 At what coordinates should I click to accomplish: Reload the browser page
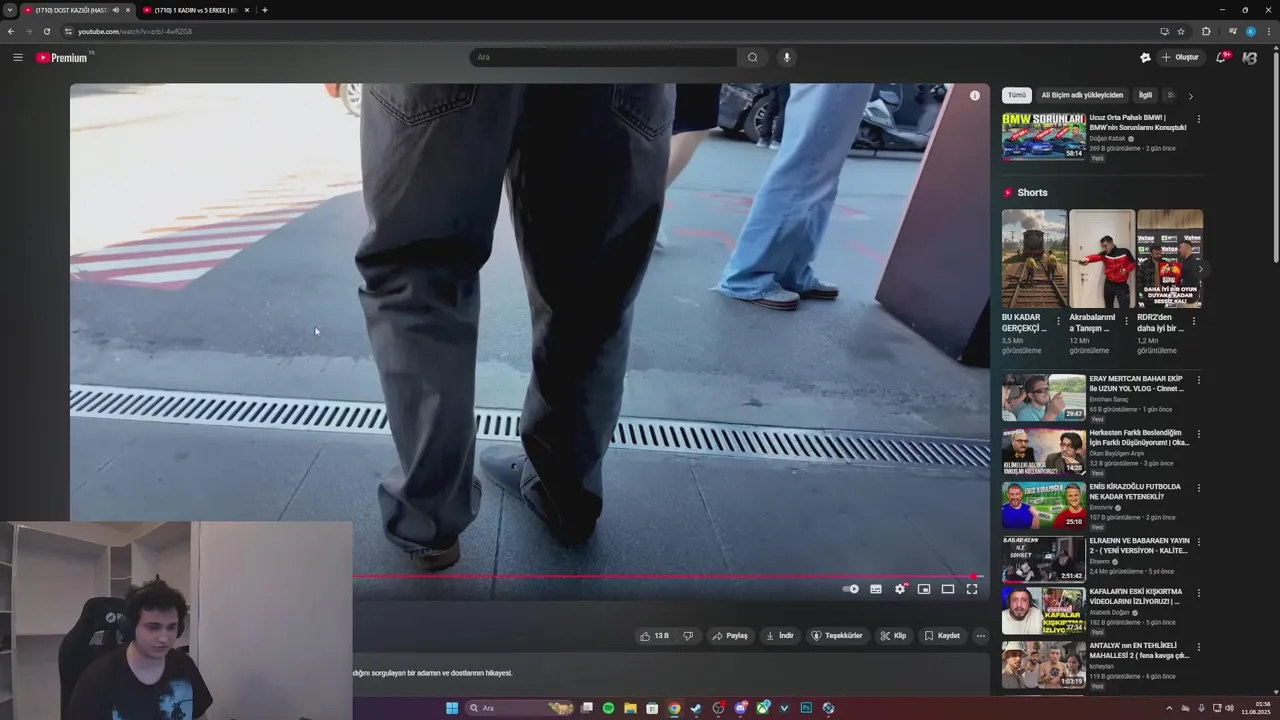point(46,31)
